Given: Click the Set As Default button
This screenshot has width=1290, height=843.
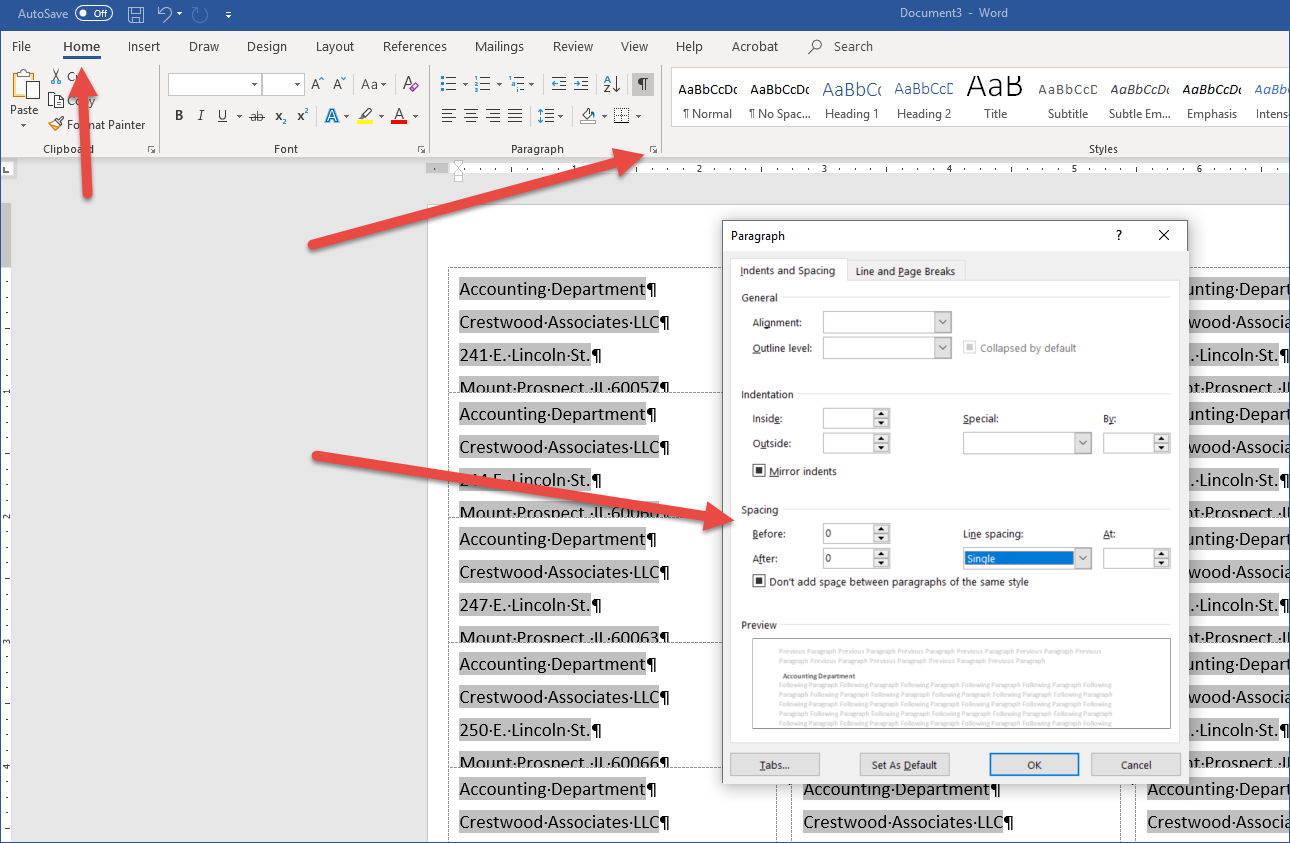Looking at the screenshot, I should (x=904, y=765).
